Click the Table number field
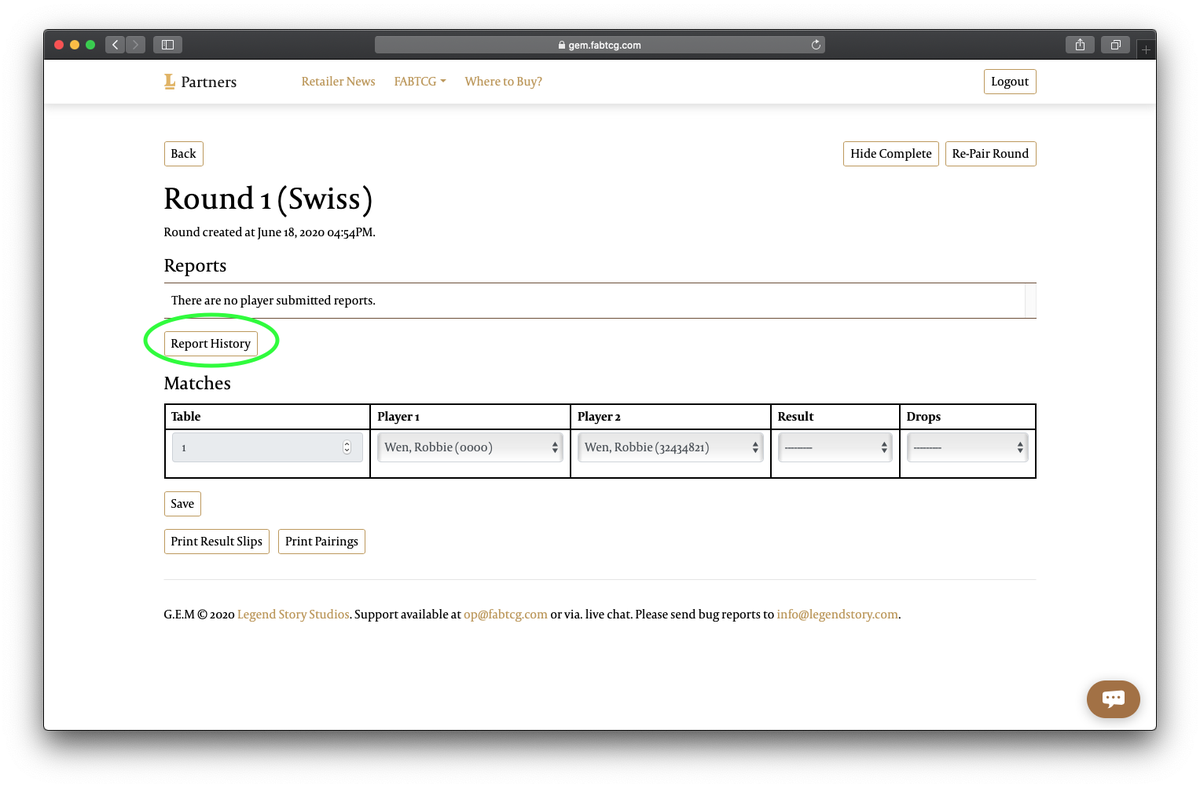The height and width of the screenshot is (788, 1200). tap(267, 447)
